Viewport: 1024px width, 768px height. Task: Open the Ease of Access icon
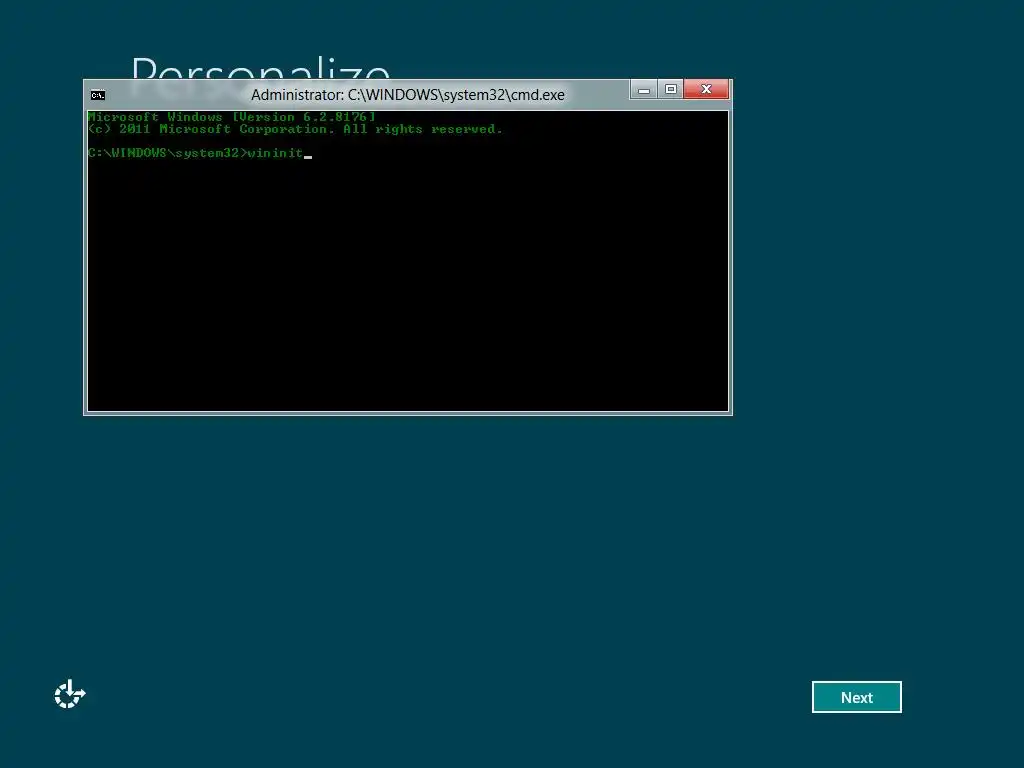[x=69, y=694]
